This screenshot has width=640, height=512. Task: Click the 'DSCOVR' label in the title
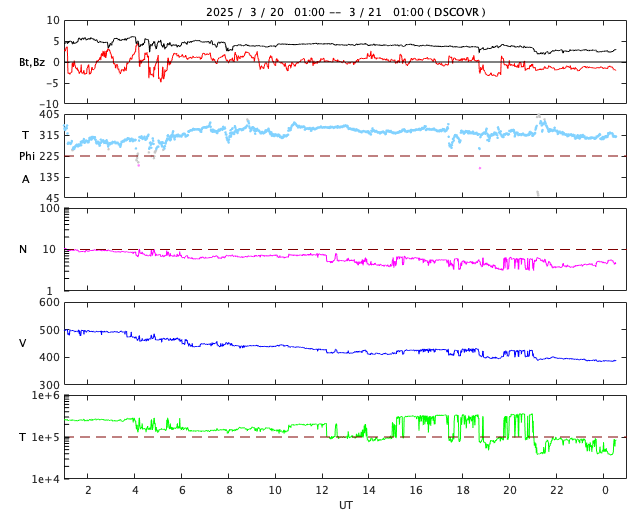tap(456, 12)
